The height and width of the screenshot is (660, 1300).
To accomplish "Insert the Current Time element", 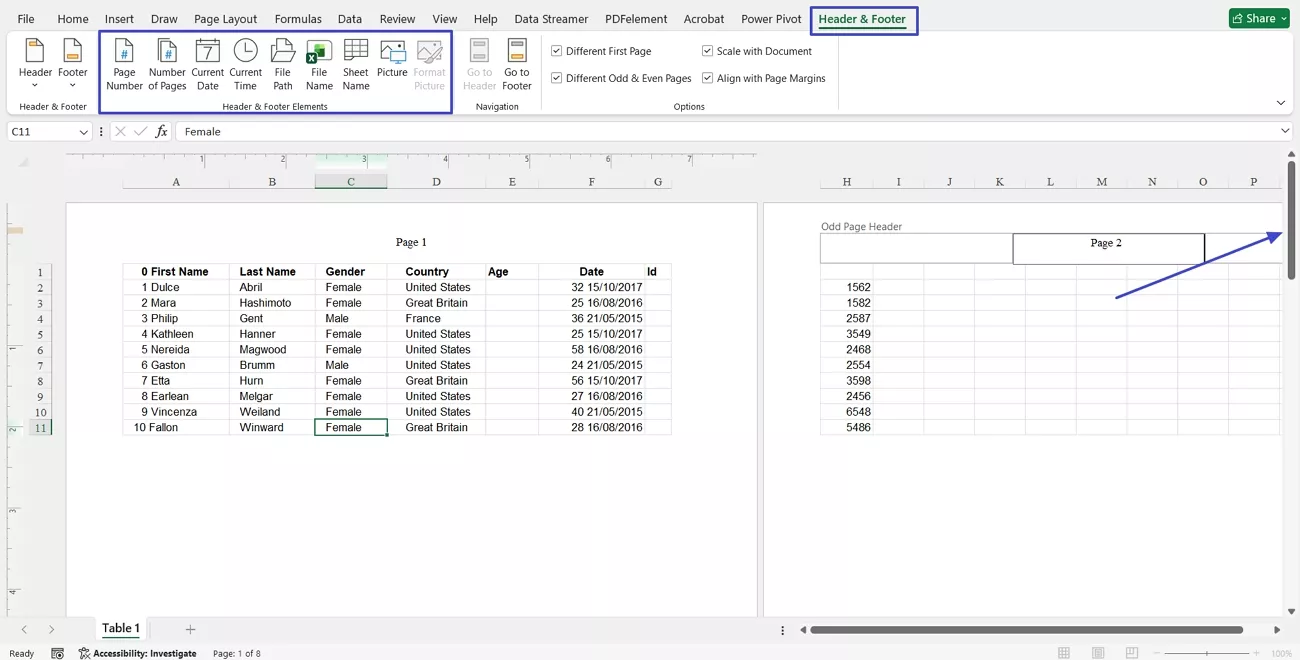I will (245, 62).
